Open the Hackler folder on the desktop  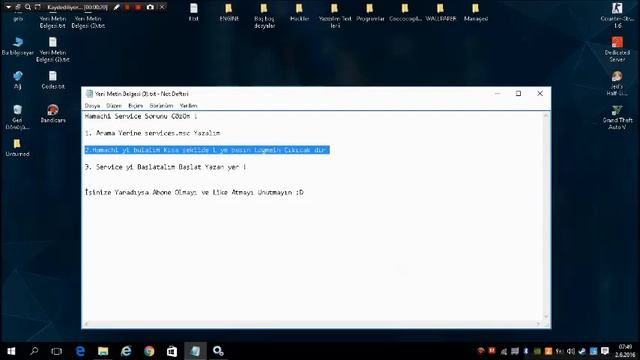coord(300,12)
